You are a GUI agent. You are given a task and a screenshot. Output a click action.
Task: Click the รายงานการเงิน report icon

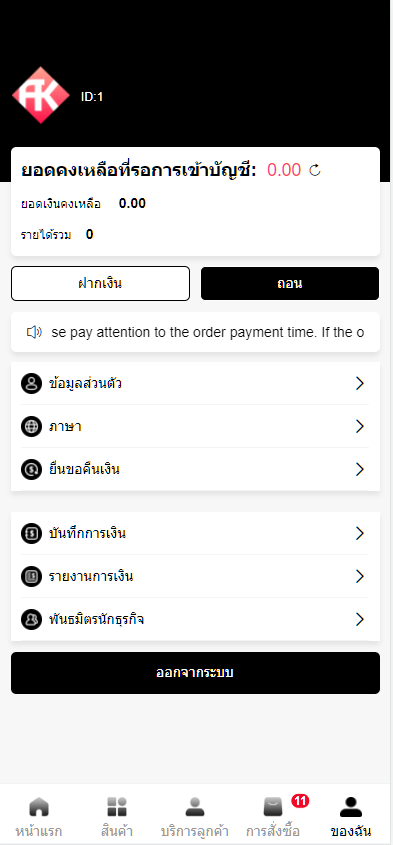[x=31, y=577]
